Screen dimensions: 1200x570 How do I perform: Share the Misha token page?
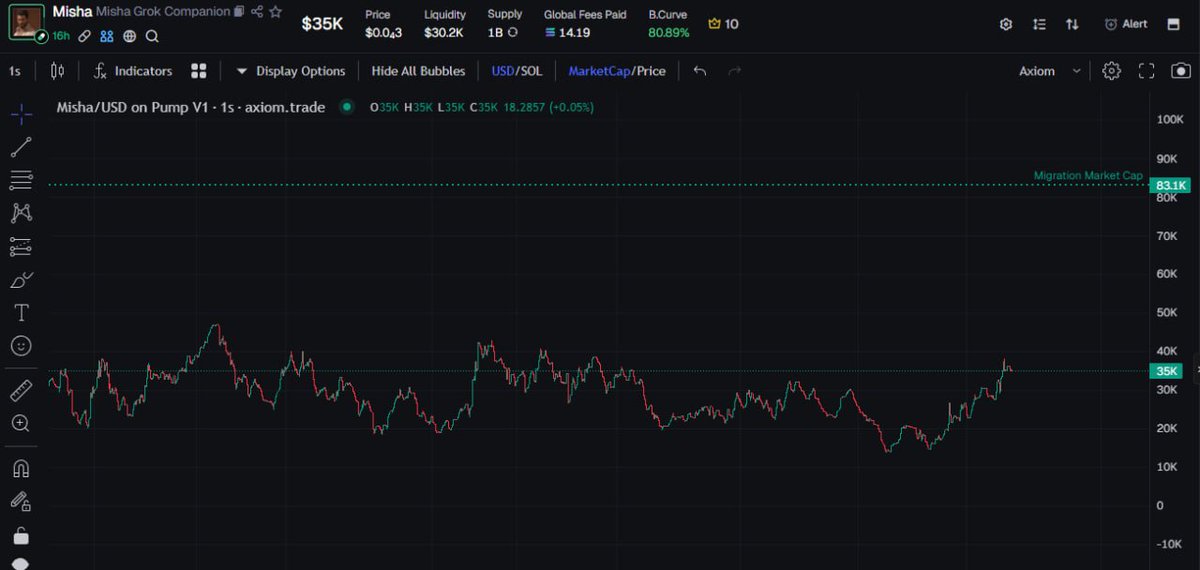pos(257,12)
